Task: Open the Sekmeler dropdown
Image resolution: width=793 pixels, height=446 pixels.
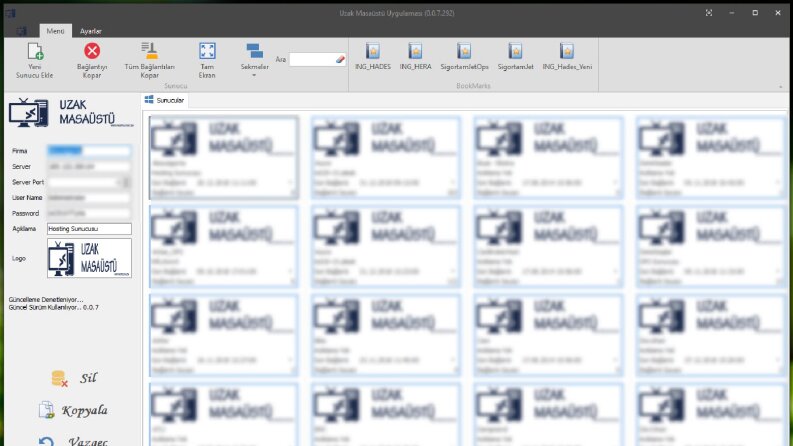Action: 254,61
